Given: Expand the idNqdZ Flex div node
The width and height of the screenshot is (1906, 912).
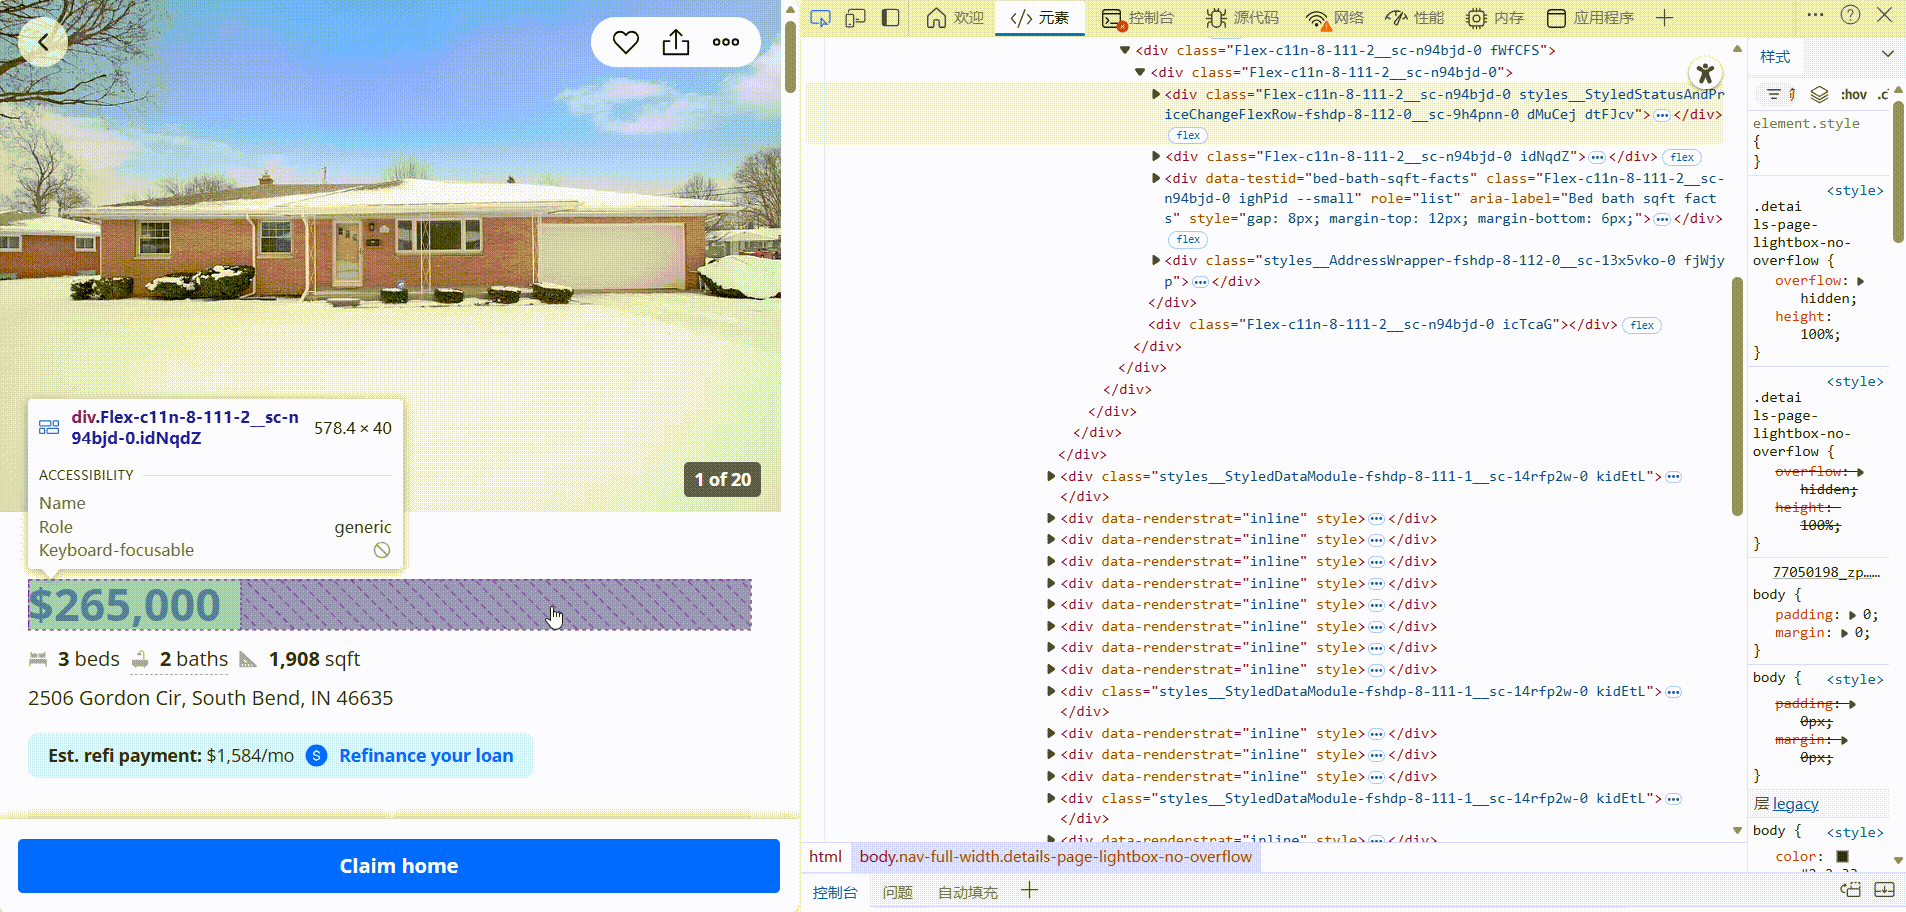Looking at the screenshot, I should [1156, 156].
